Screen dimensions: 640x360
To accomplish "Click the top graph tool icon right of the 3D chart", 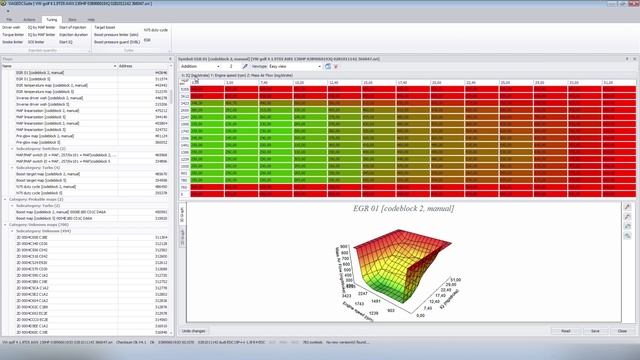I will [627, 207].
